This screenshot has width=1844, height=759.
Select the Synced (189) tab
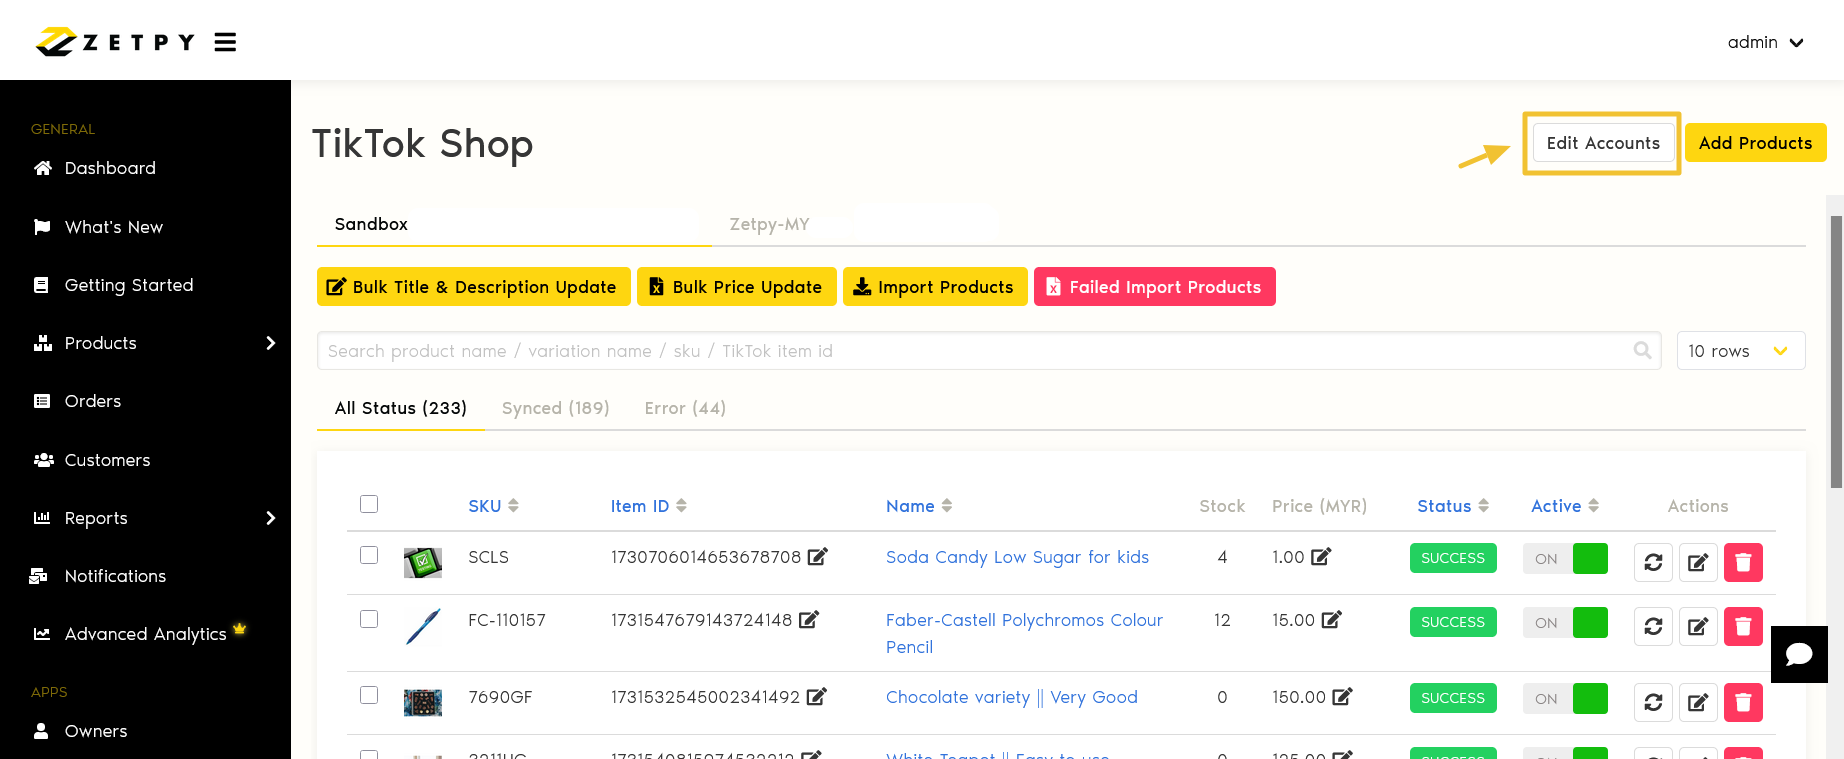[x=555, y=408]
